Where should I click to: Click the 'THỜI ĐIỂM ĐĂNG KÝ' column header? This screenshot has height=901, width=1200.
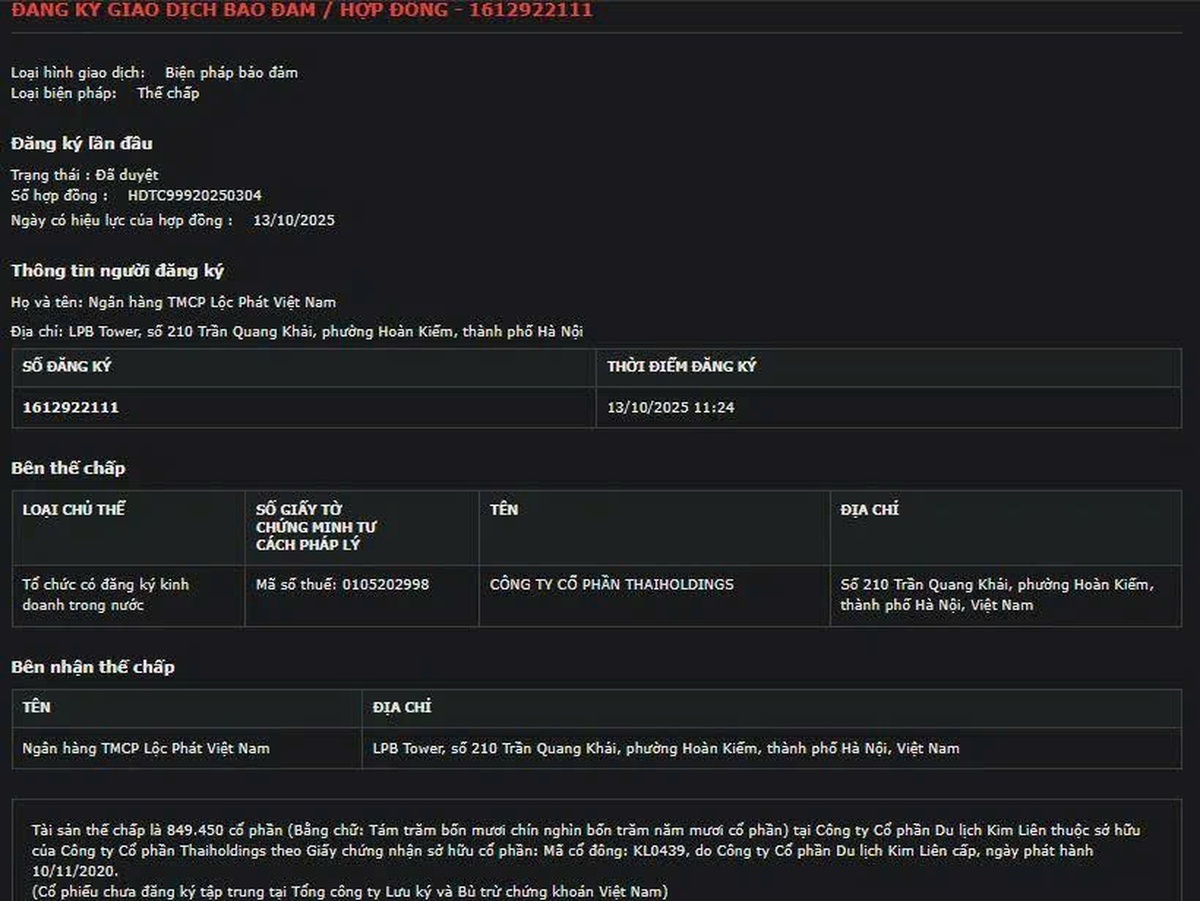click(681, 367)
